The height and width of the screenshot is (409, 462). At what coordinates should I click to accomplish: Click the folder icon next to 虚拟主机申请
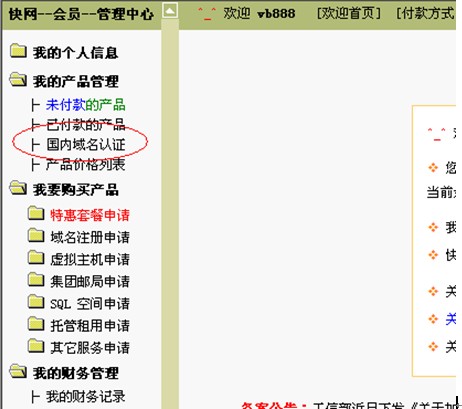coord(36,258)
